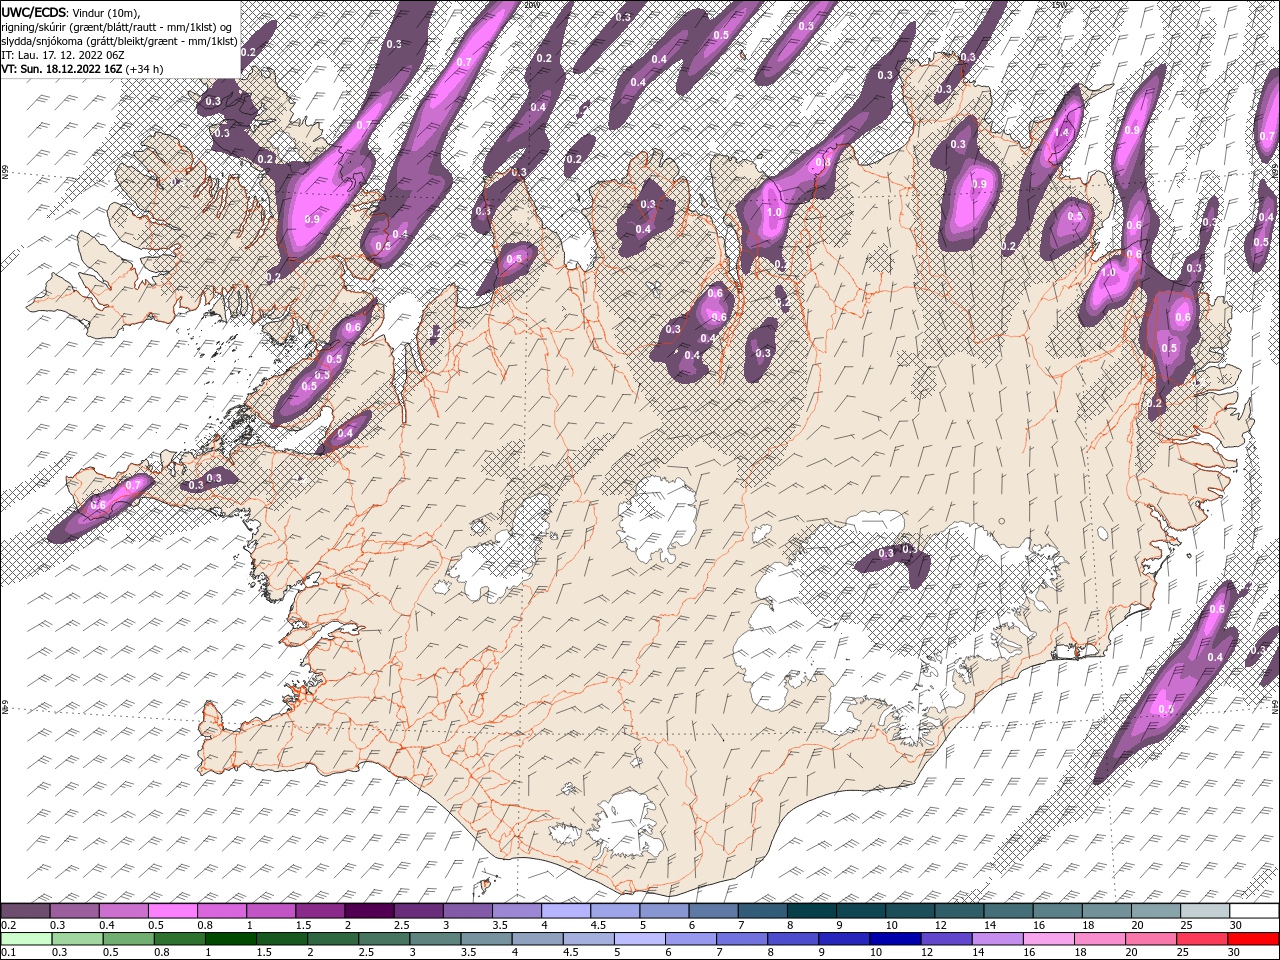This screenshot has width=1280, height=960.
Task: Select top legend swatch labeled 0.2 (dark mauve)
Action: pyautogui.click(x=25, y=911)
